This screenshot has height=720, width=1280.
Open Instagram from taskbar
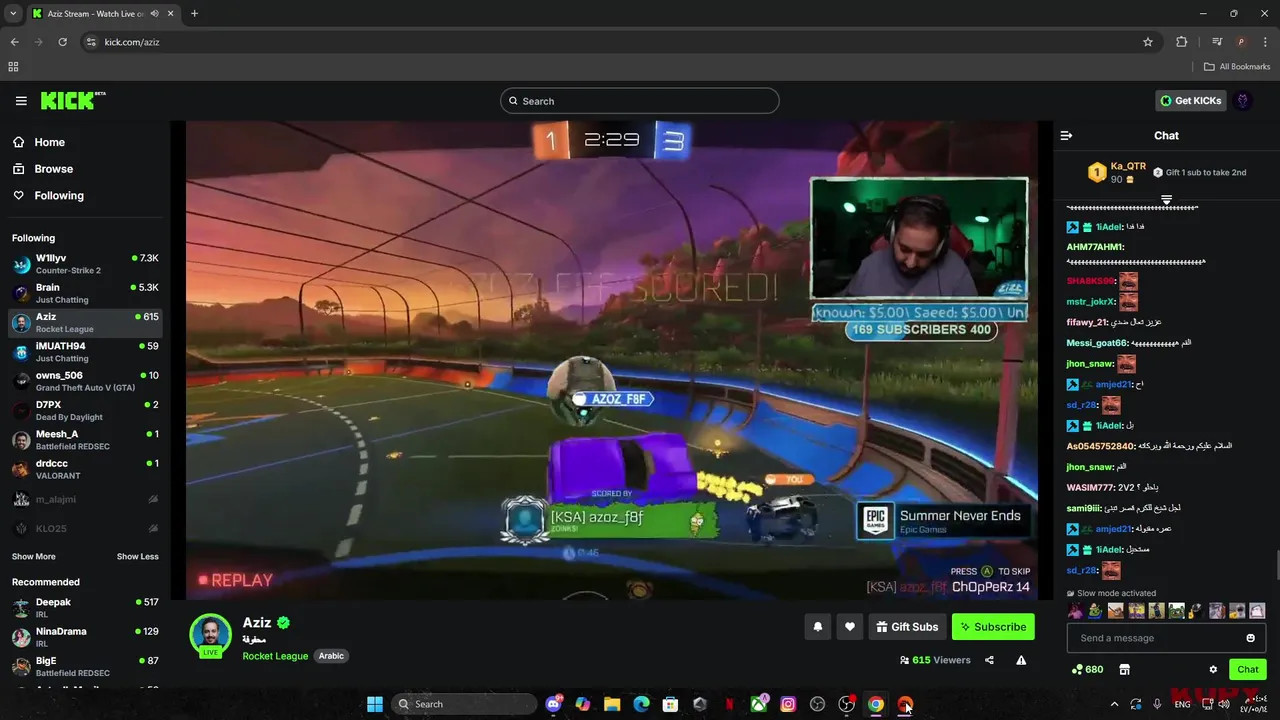(788, 704)
